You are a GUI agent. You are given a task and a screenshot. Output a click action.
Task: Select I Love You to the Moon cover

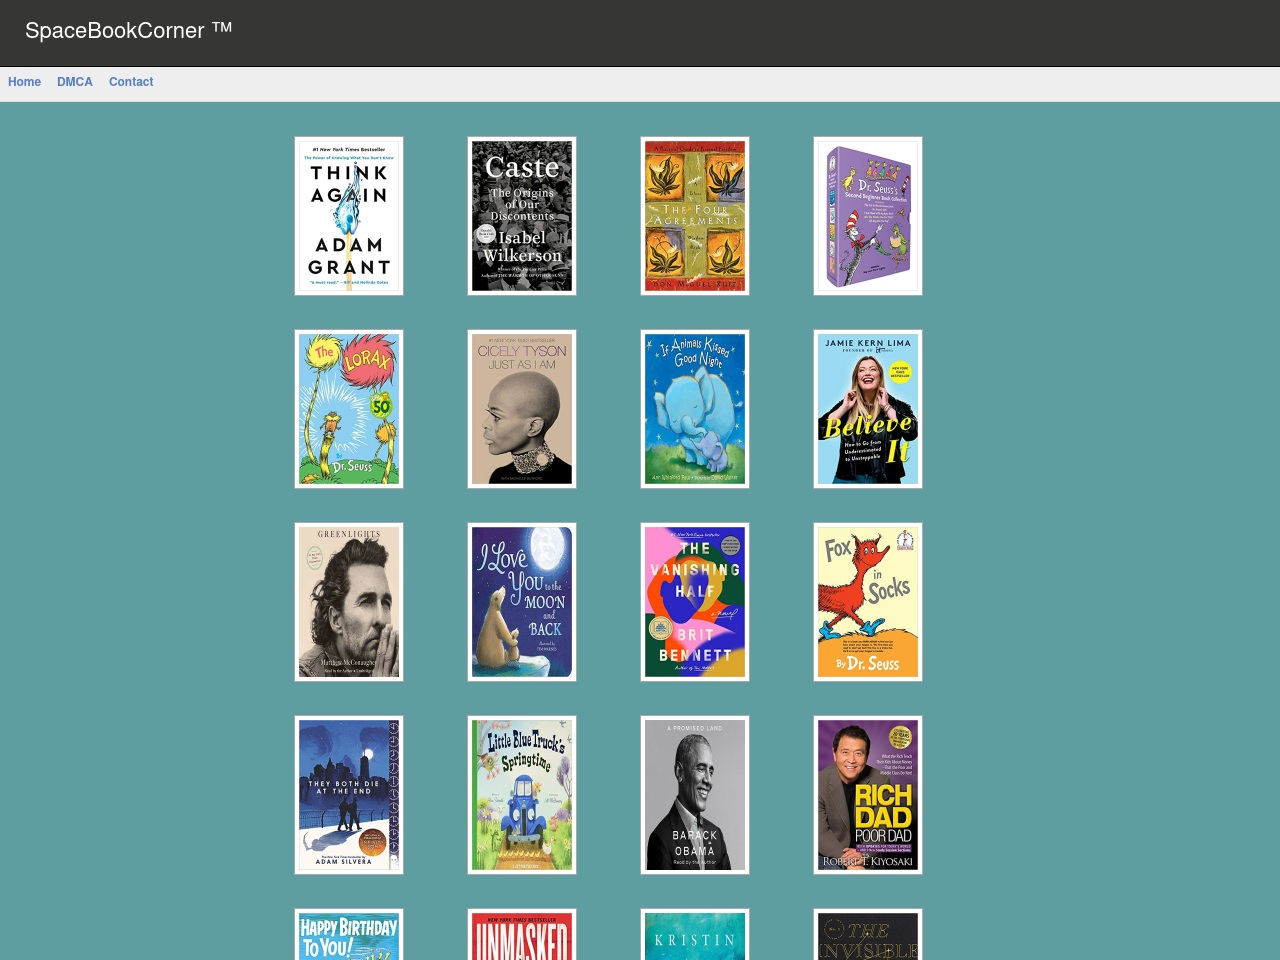tap(522, 602)
